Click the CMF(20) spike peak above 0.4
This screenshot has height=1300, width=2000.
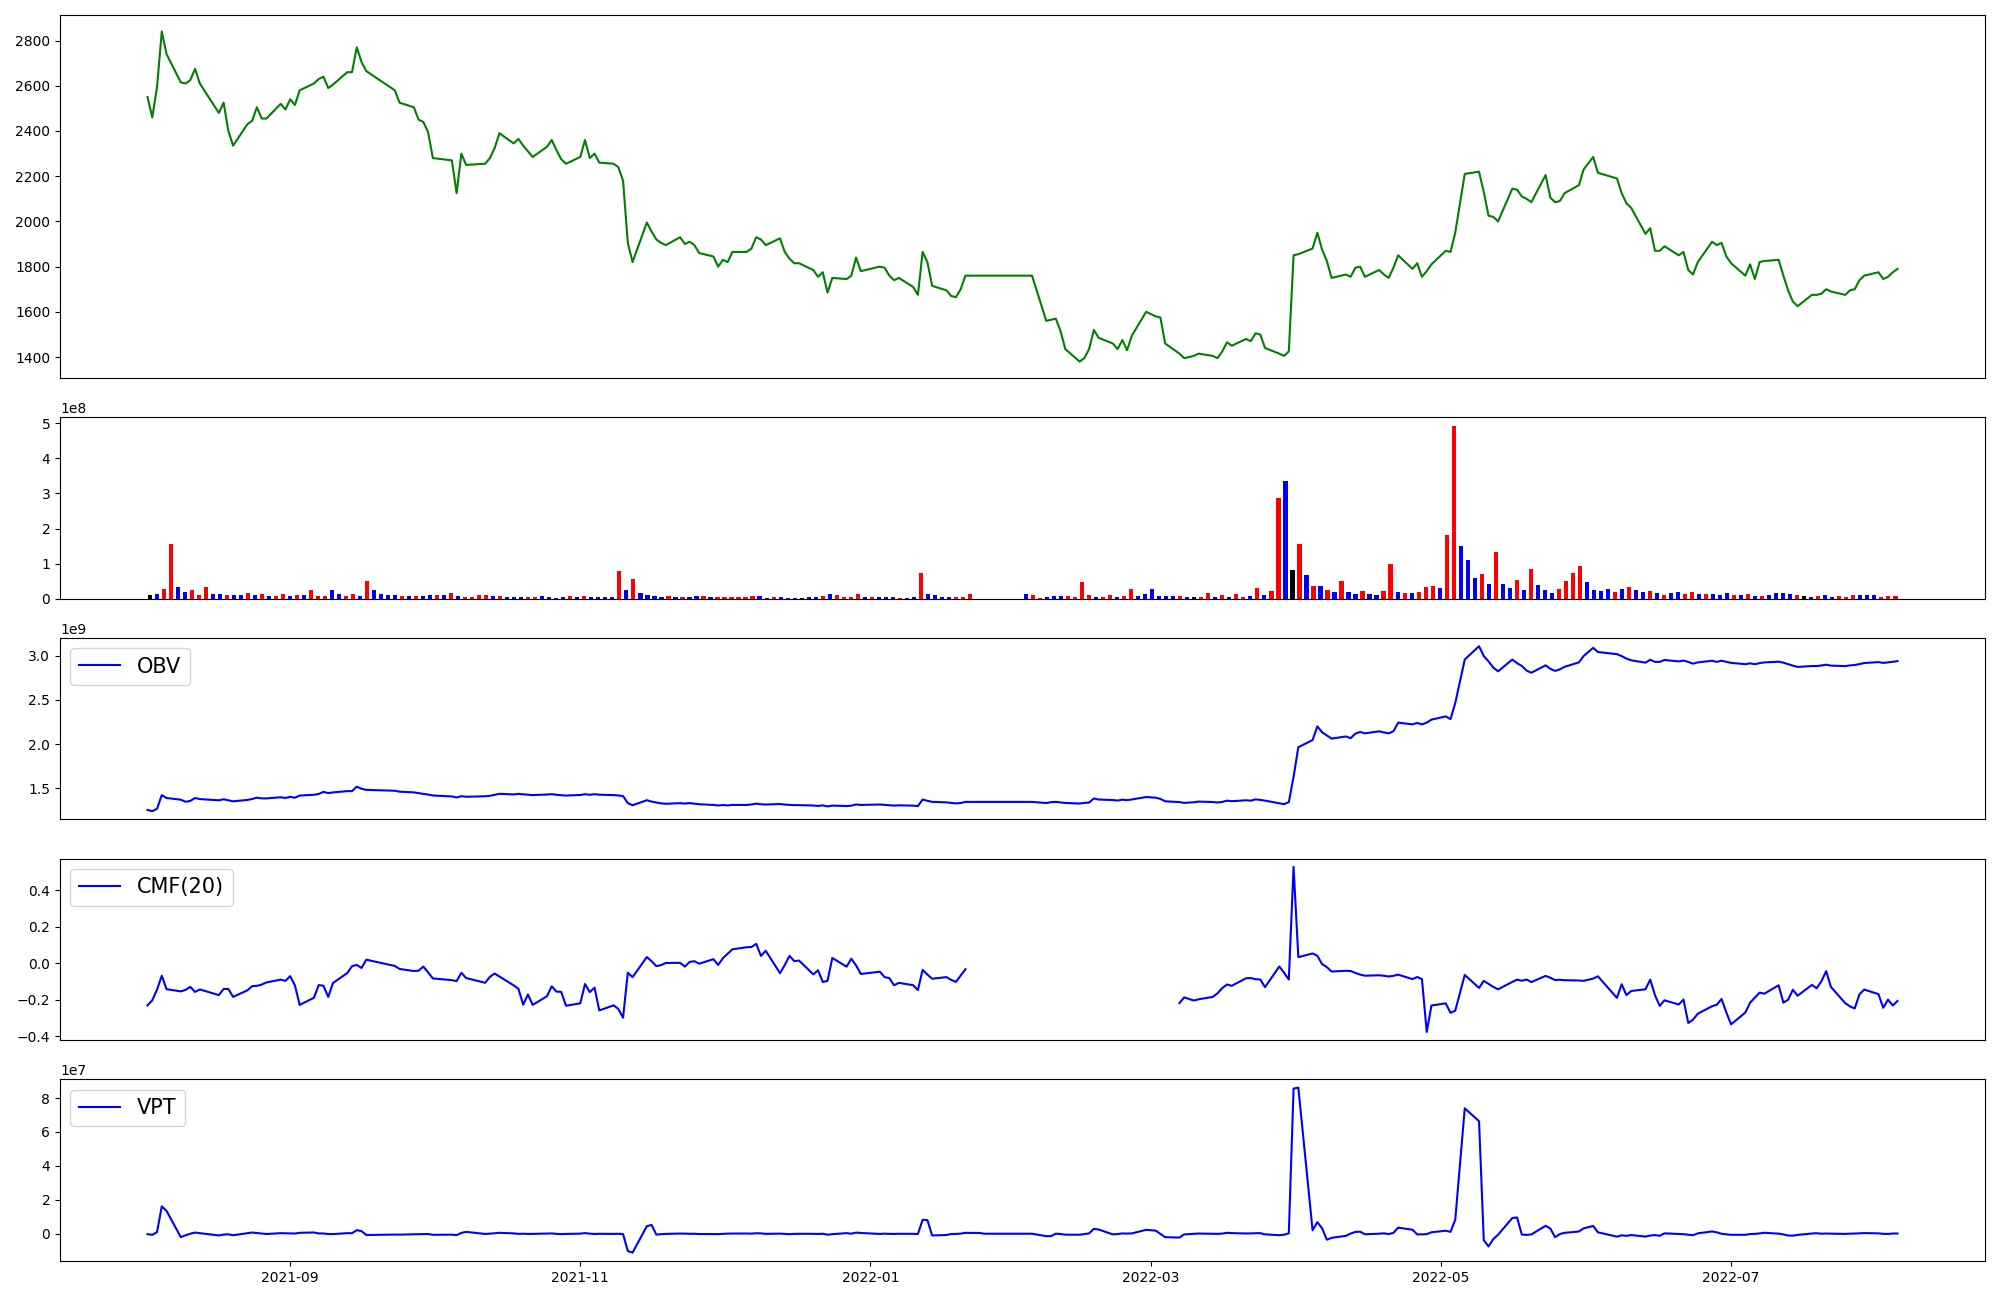click(x=1293, y=868)
